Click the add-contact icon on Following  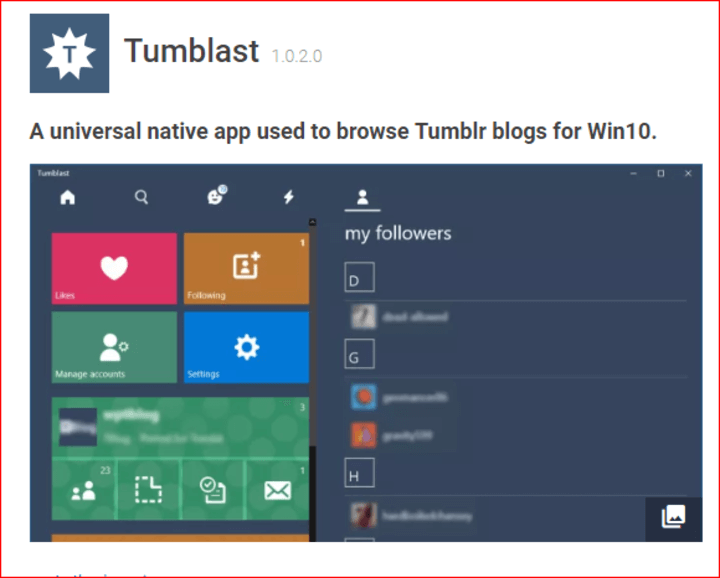(x=247, y=265)
